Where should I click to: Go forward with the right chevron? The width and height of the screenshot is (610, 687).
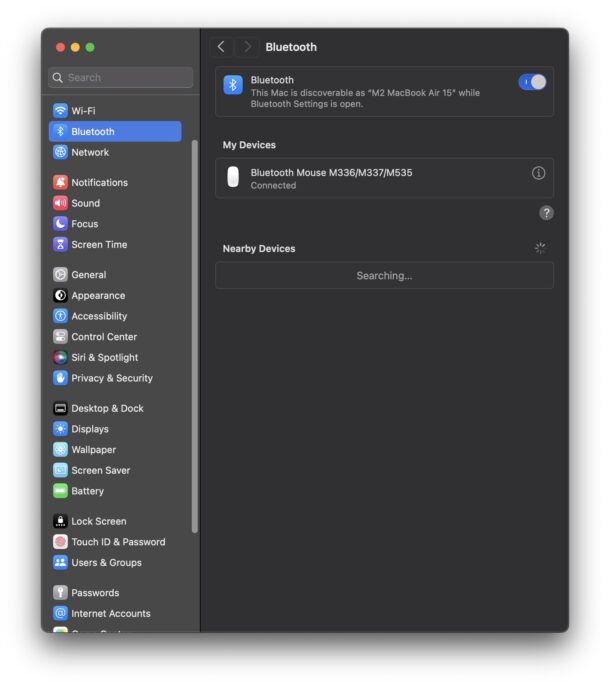coord(247,47)
